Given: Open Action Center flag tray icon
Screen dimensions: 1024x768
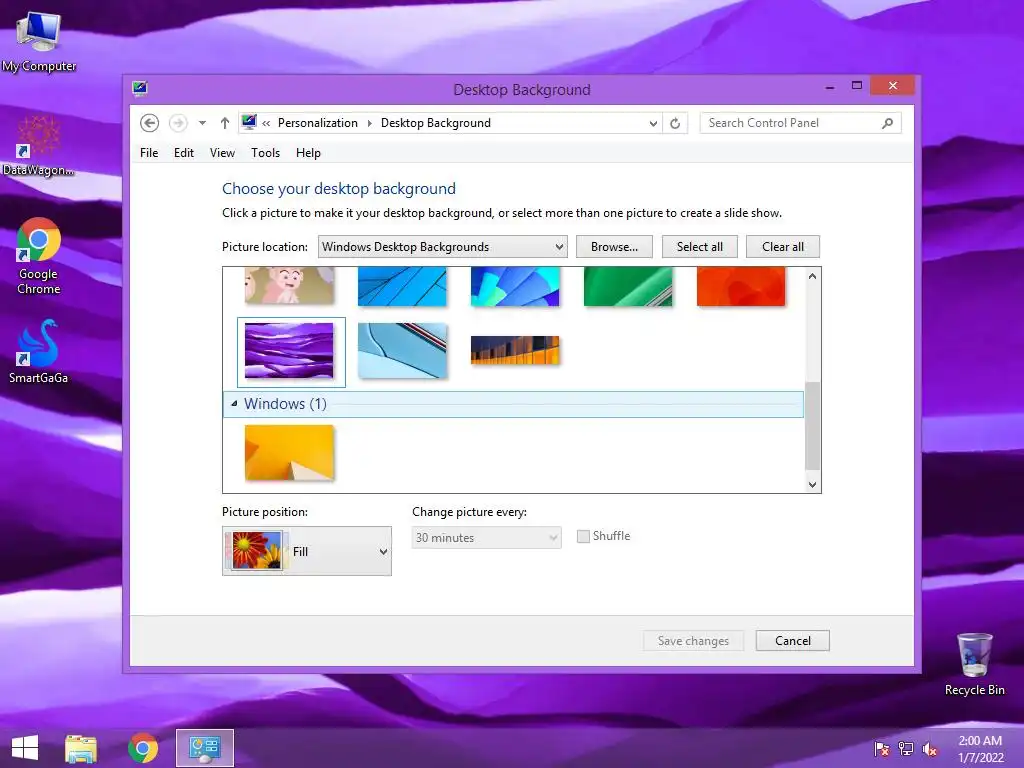Looking at the screenshot, I should click(882, 749).
